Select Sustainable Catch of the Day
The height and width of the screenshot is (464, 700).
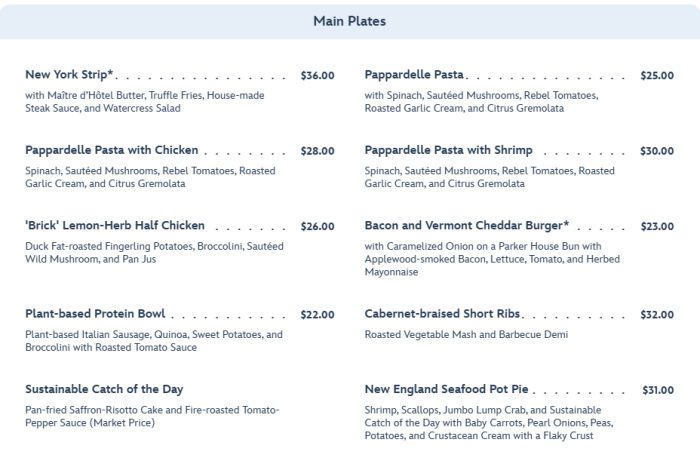click(x=104, y=389)
